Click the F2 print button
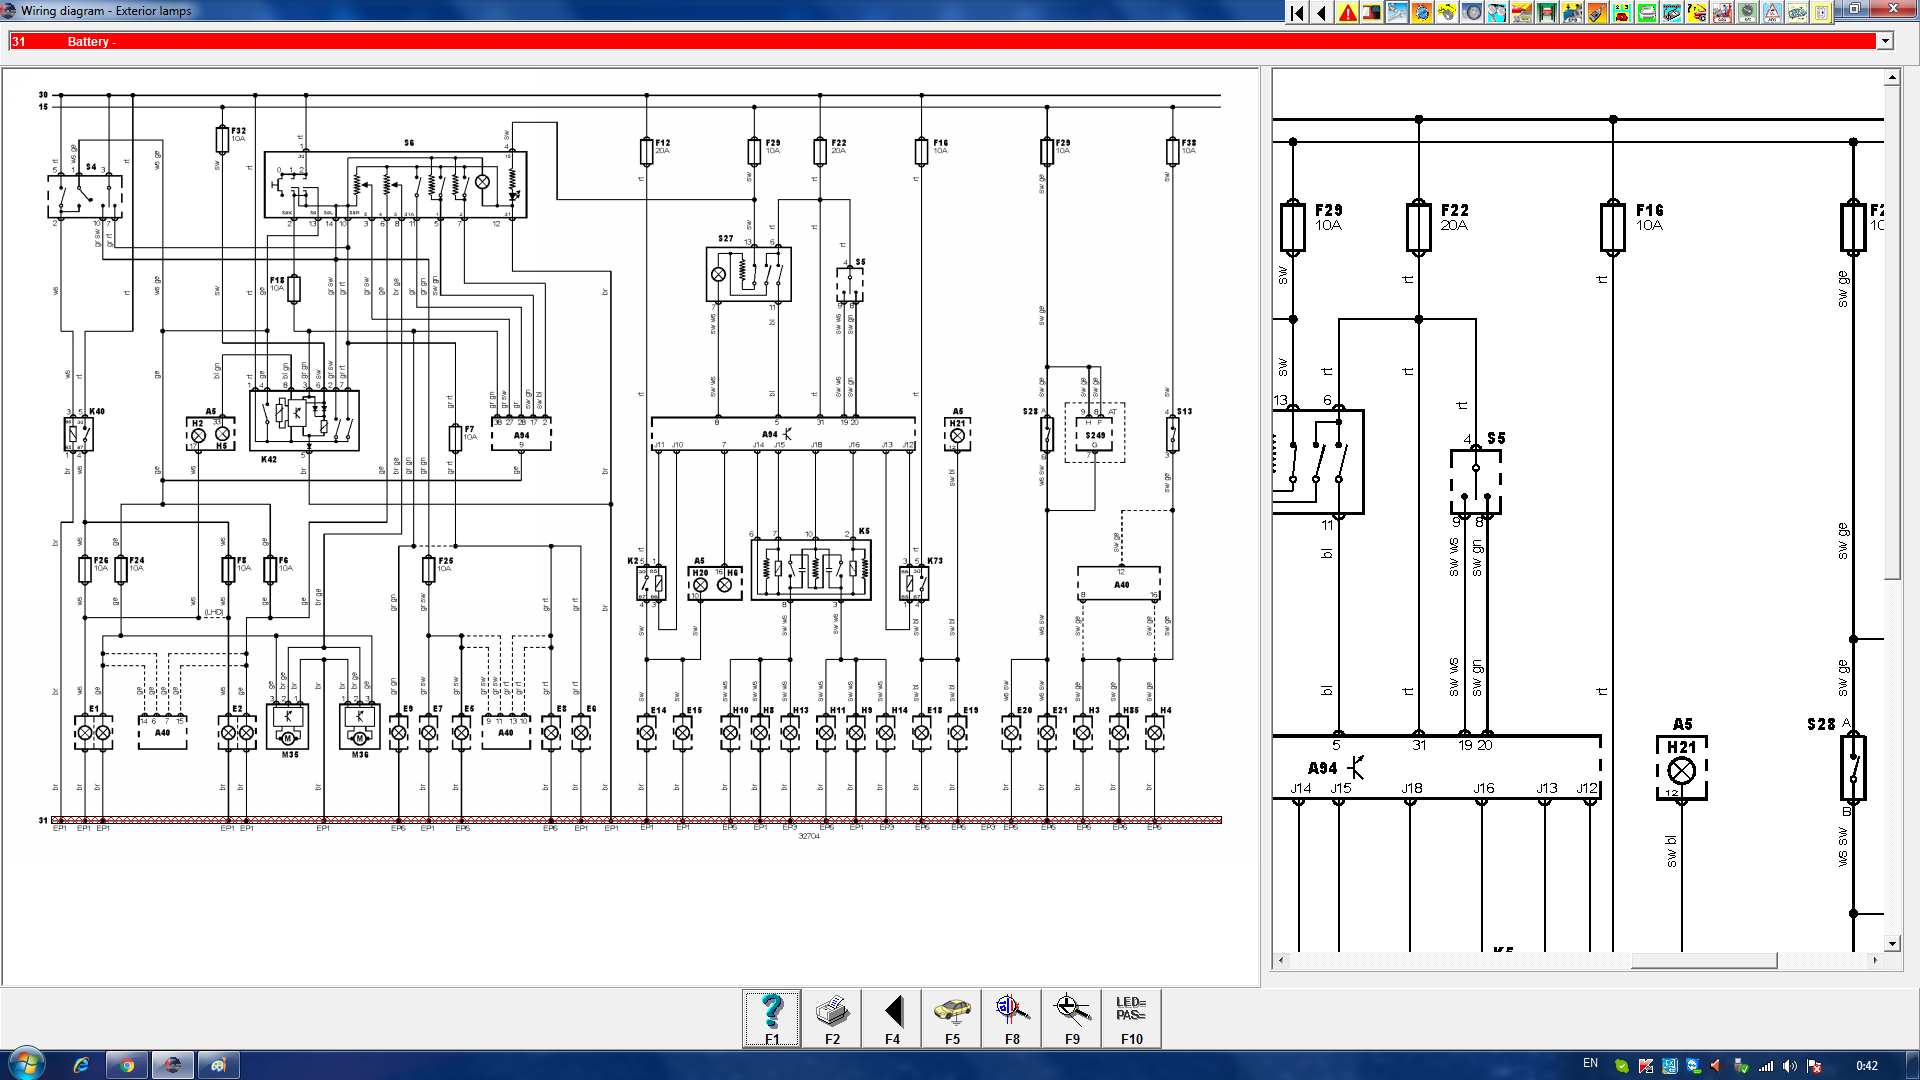The height and width of the screenshot is (1080, 1920). (x=832, y=1019)
